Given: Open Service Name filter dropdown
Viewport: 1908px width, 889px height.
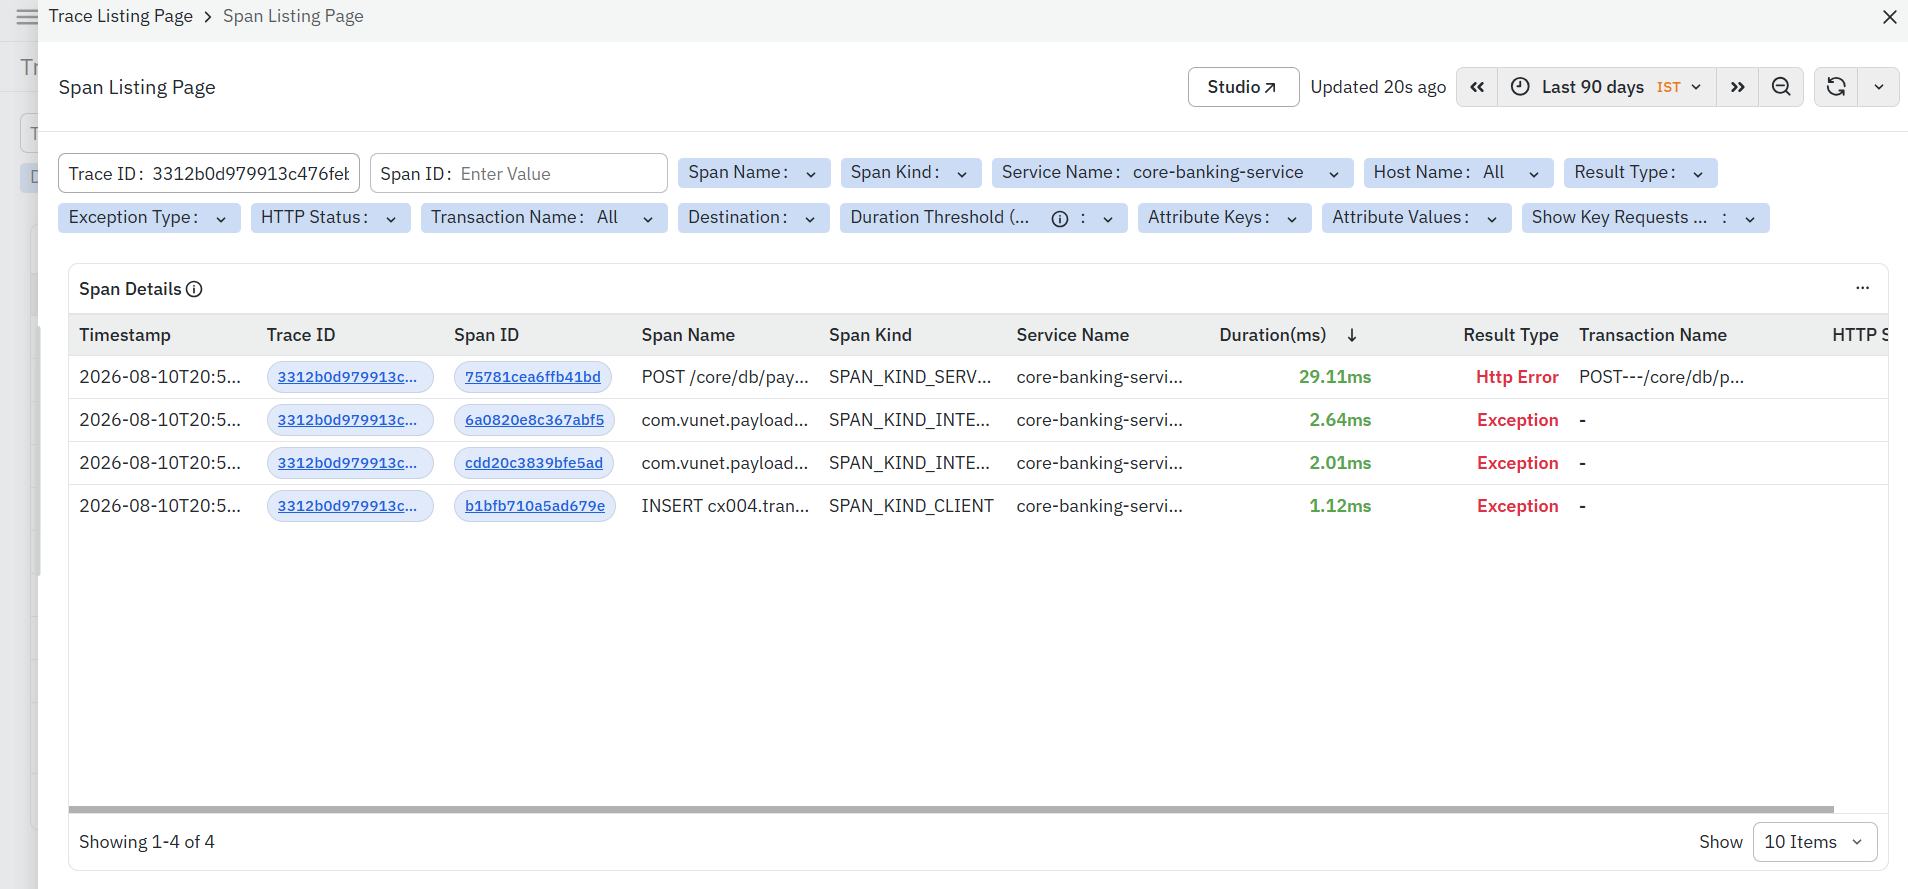Looking at the screenshot, I should (x=1172, y=173).
